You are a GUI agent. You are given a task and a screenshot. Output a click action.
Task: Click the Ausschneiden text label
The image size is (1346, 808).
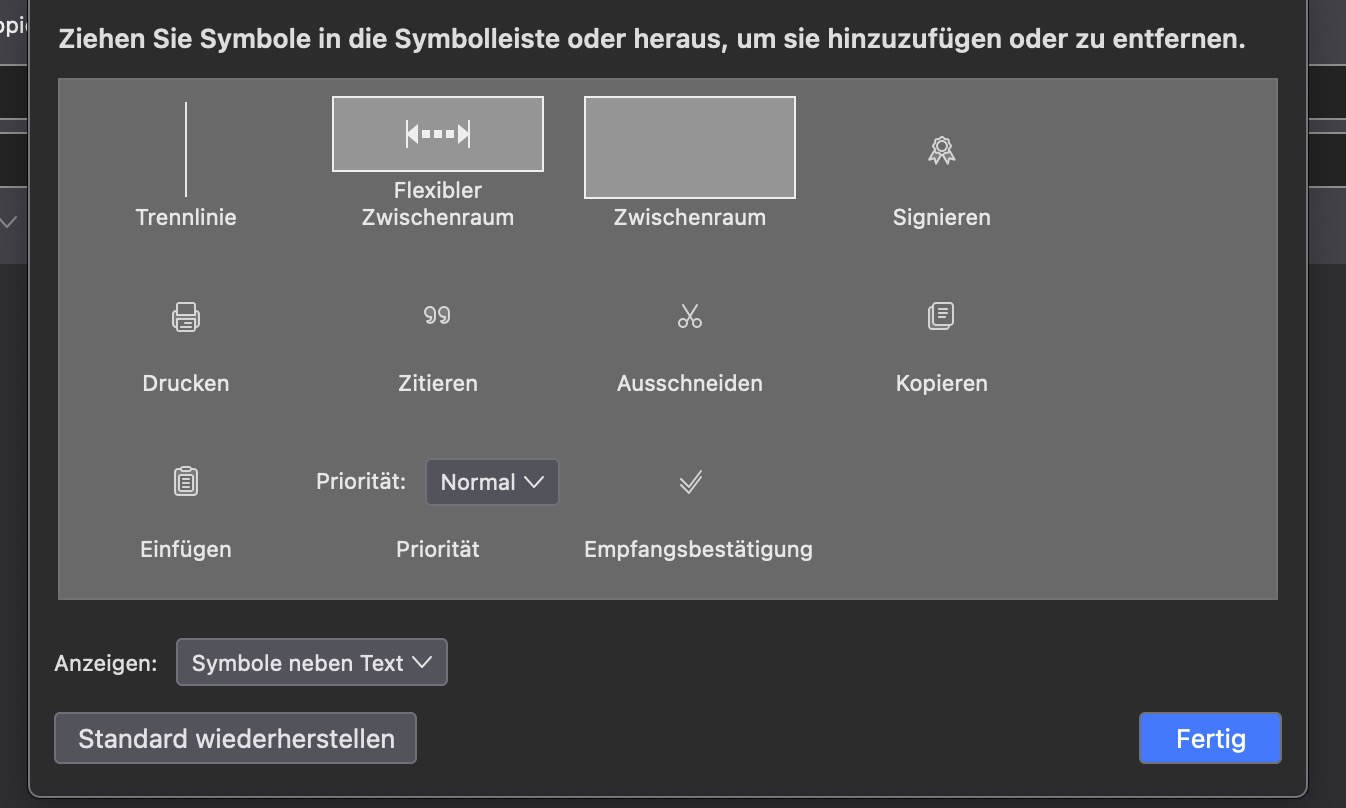click(x=690, y=383)
